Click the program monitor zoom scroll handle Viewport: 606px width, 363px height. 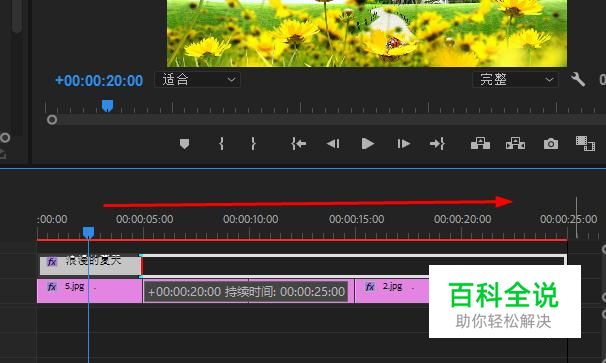click(x=52, y=120)
